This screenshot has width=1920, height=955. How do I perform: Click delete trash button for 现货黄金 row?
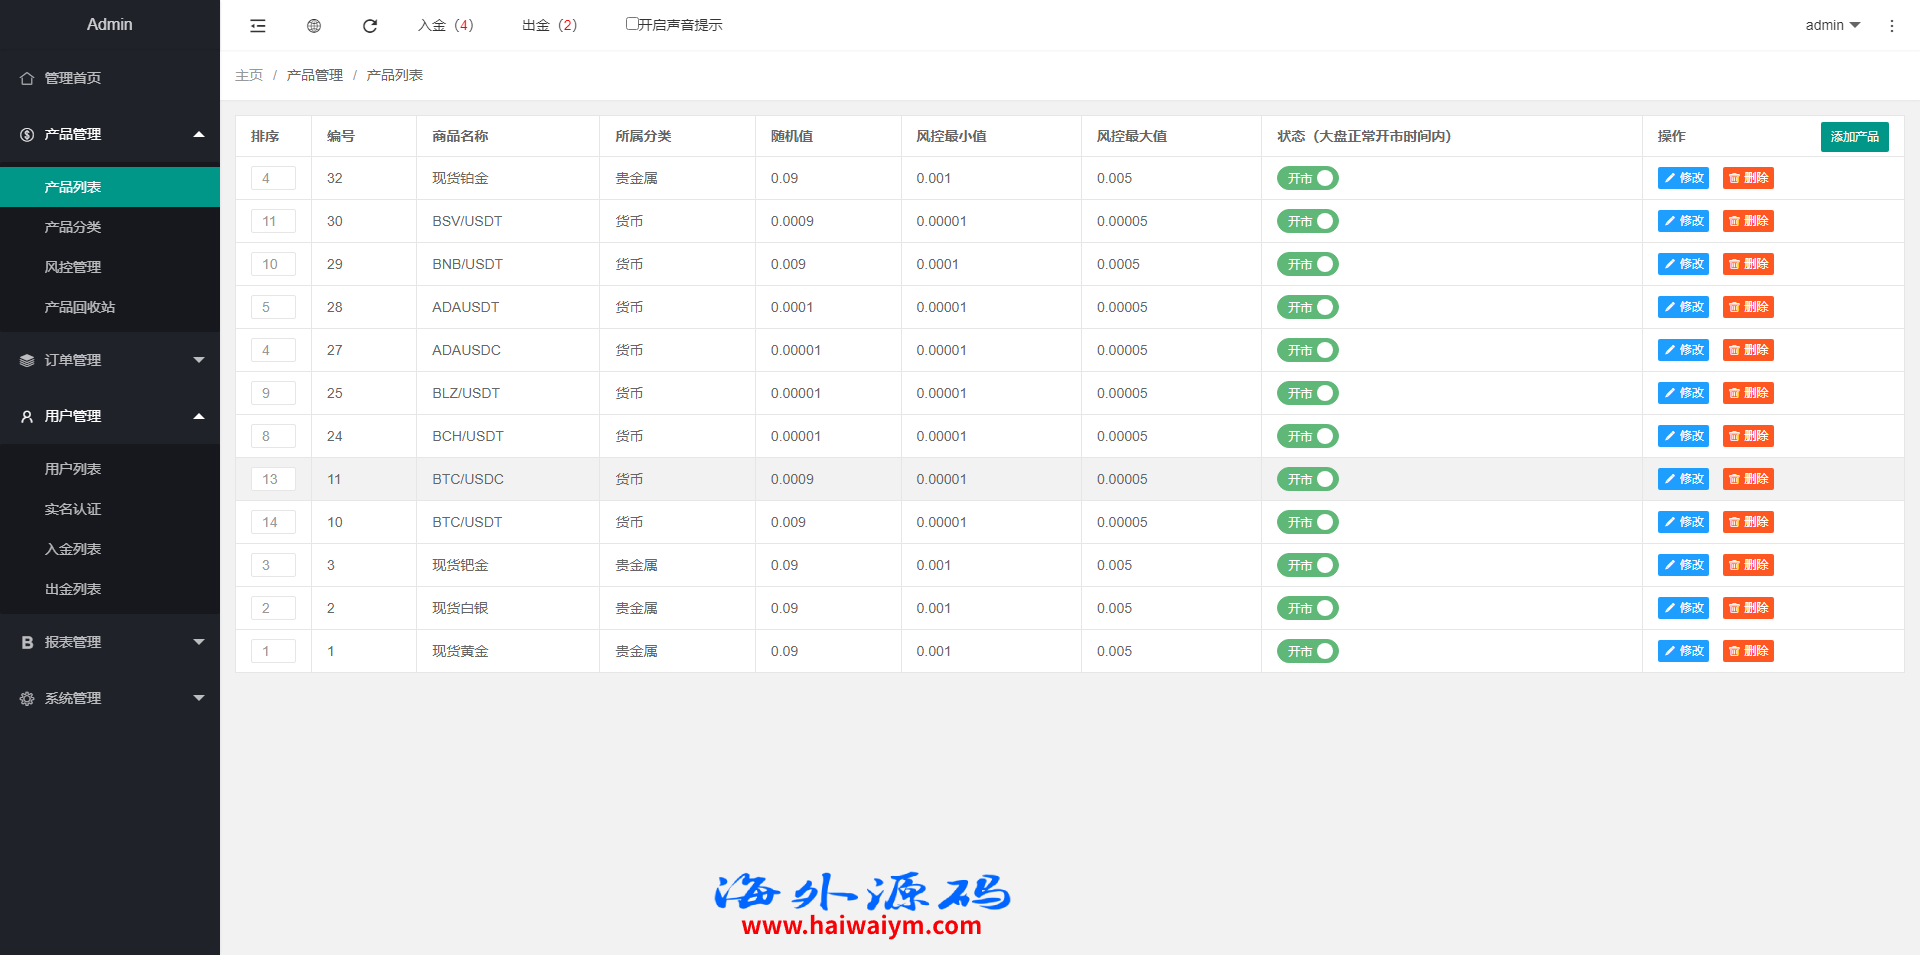[1748, 651]
